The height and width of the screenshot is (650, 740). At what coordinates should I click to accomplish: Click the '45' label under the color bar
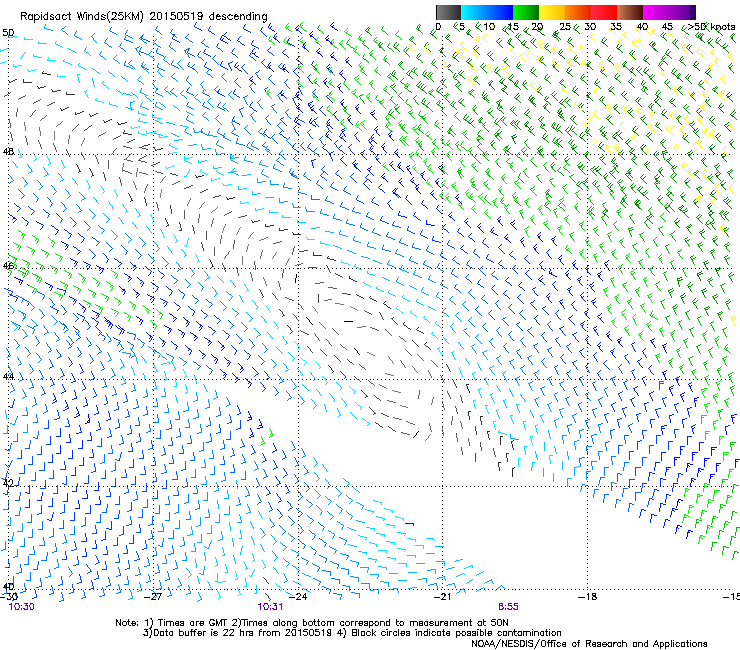click(x=667, y=27)
